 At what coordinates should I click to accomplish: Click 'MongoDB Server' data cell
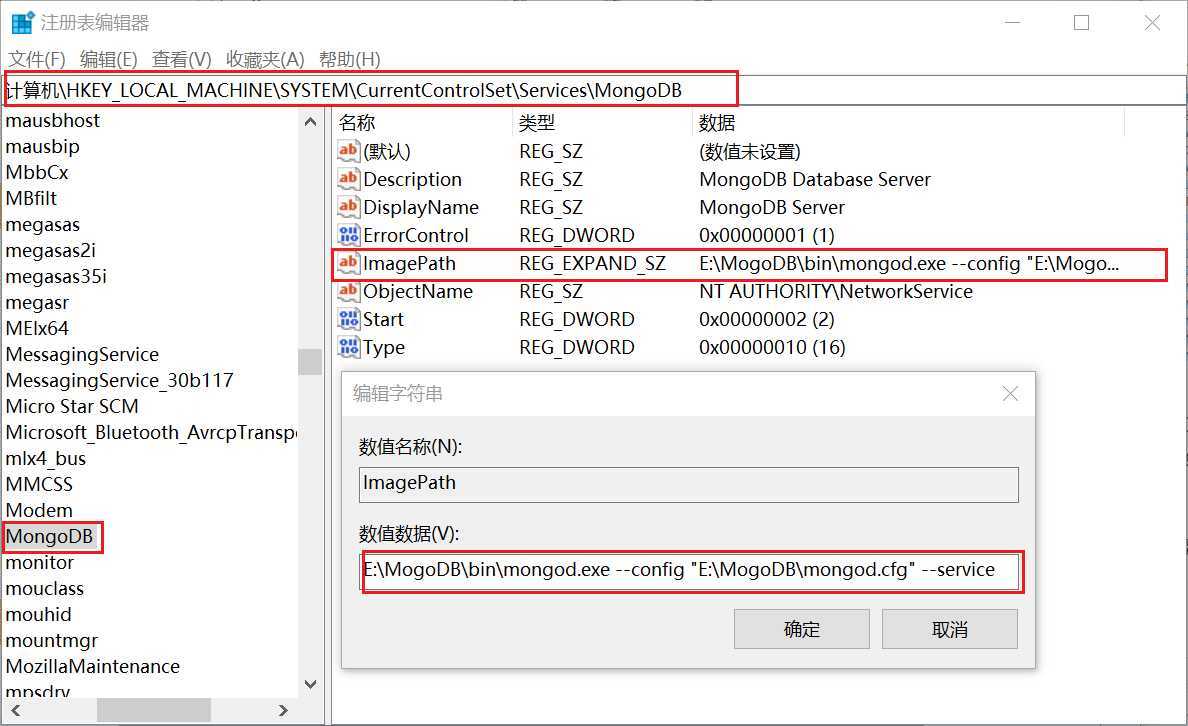click(x=771, y=207)
